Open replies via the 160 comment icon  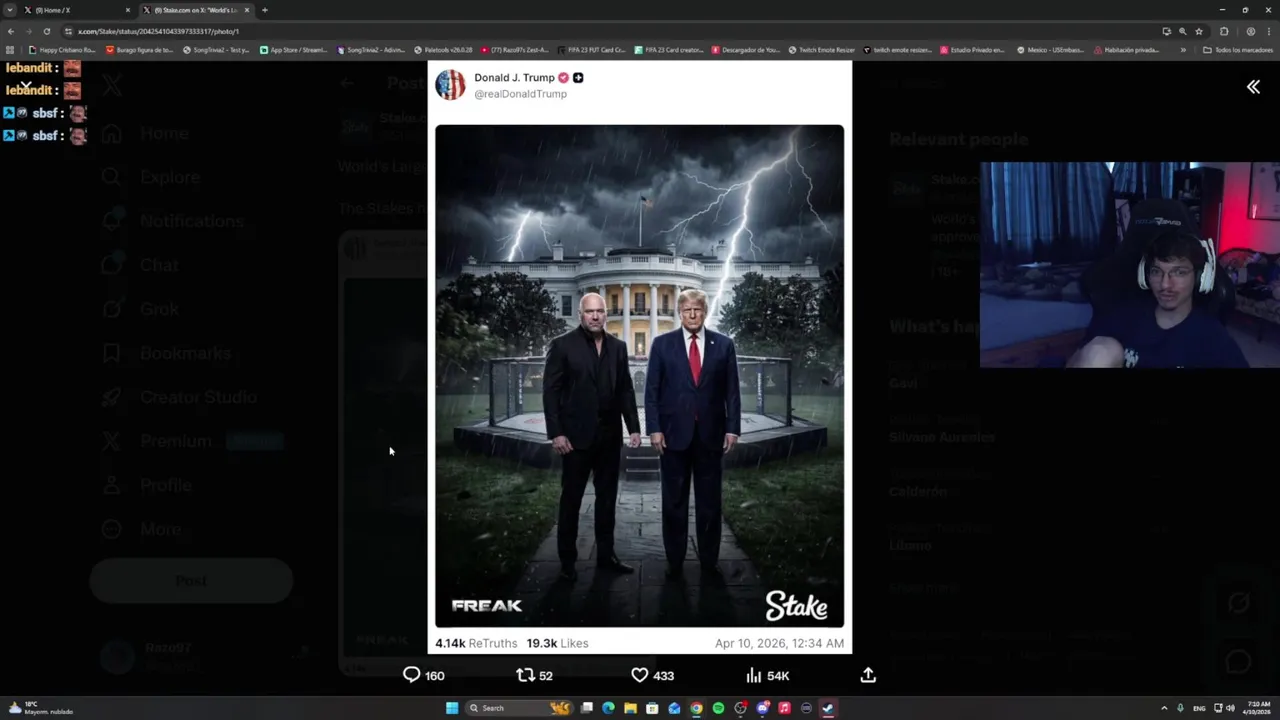(423, 675)
